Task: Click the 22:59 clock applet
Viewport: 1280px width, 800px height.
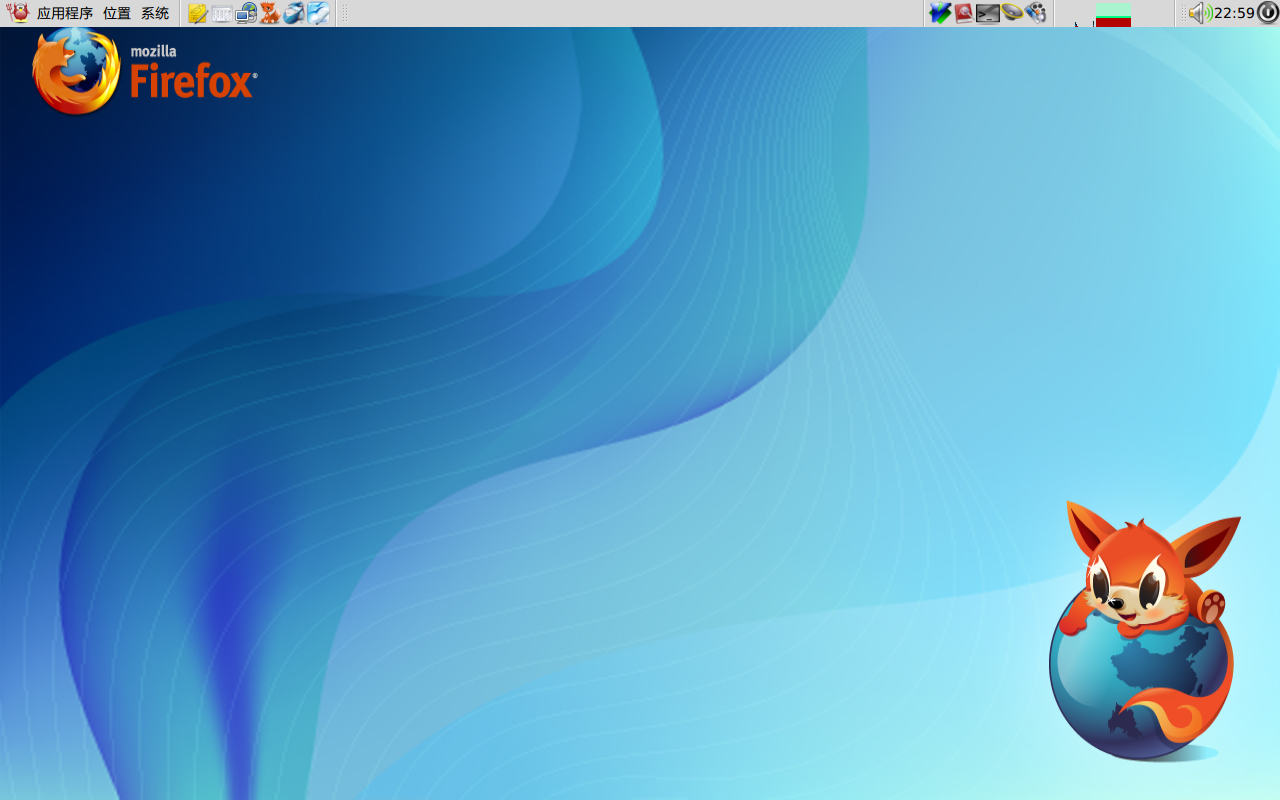Action: [1234, 13]
